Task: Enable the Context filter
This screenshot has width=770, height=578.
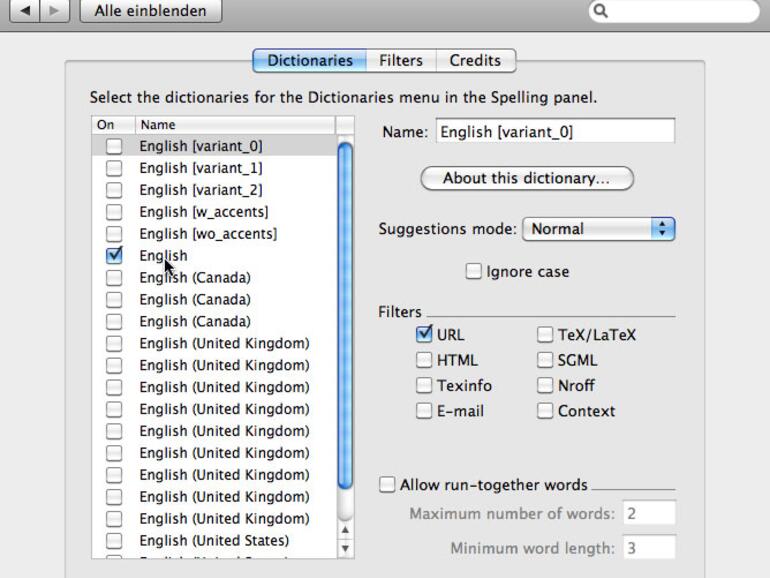Action: (x=545, y=411)
